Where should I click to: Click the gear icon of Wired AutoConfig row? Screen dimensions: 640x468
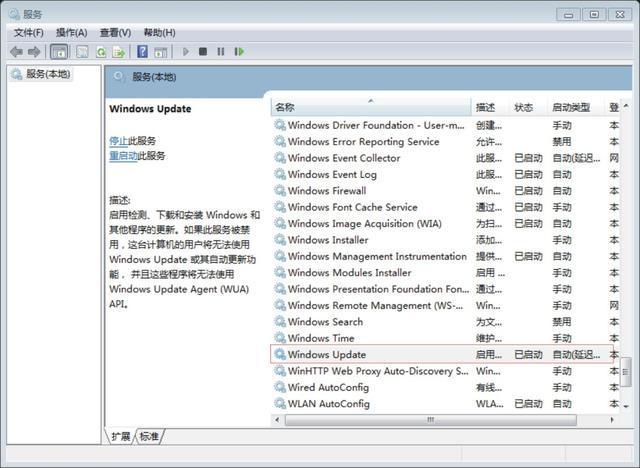tap(280, 387)
